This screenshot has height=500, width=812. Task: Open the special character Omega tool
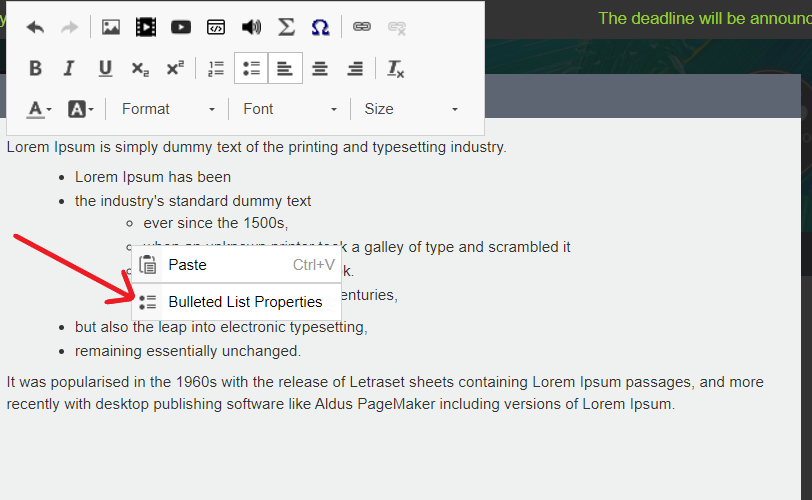click(320, 27)
